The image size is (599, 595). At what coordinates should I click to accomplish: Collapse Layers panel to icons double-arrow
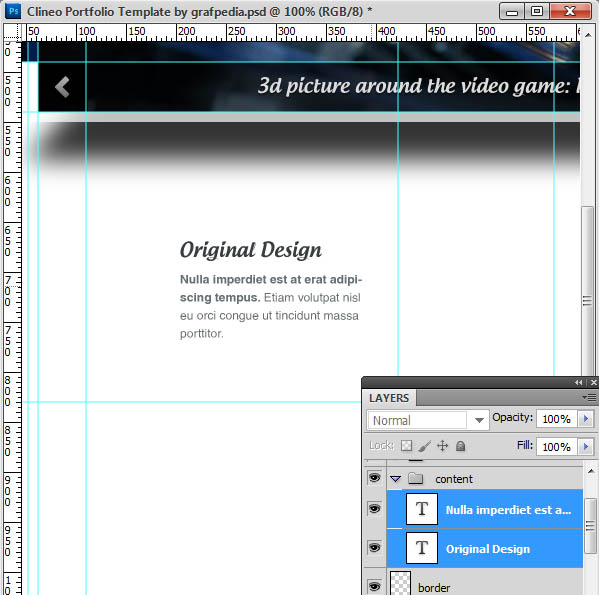coord(579,382)
